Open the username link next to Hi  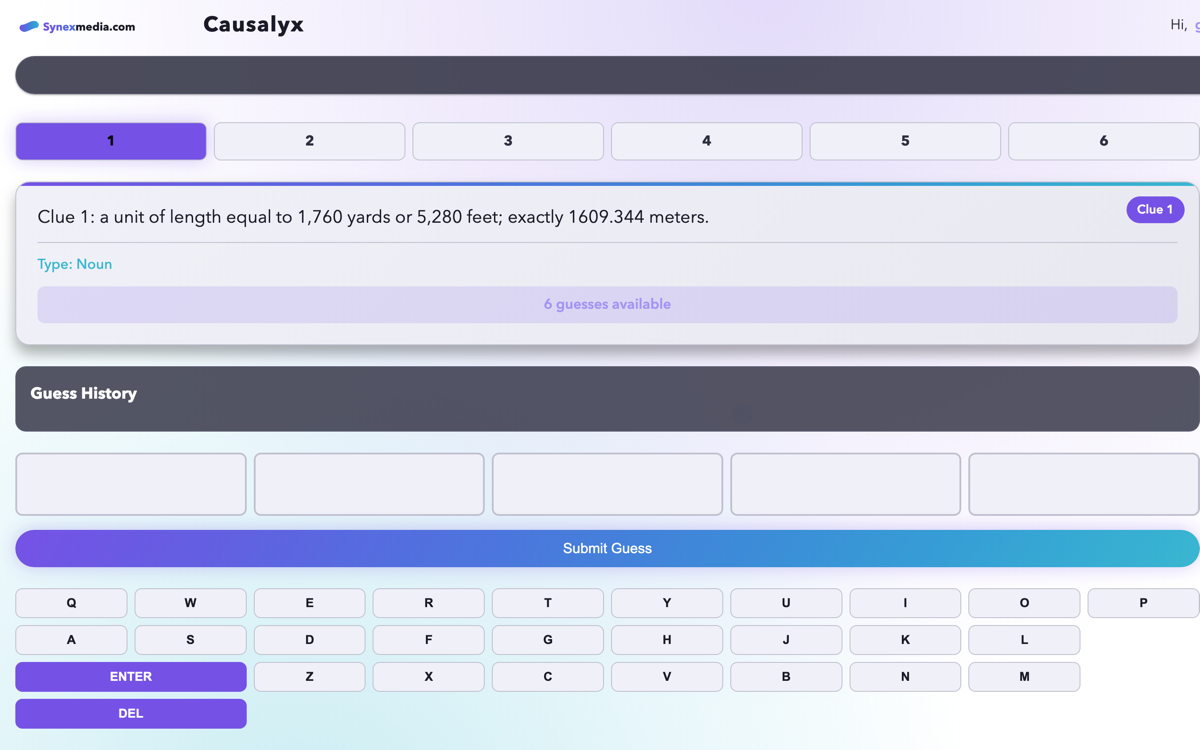(x=1196, y=24)
